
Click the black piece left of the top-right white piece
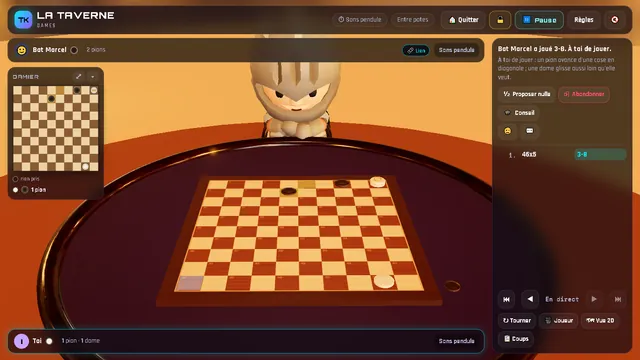(x=342, y=183)
